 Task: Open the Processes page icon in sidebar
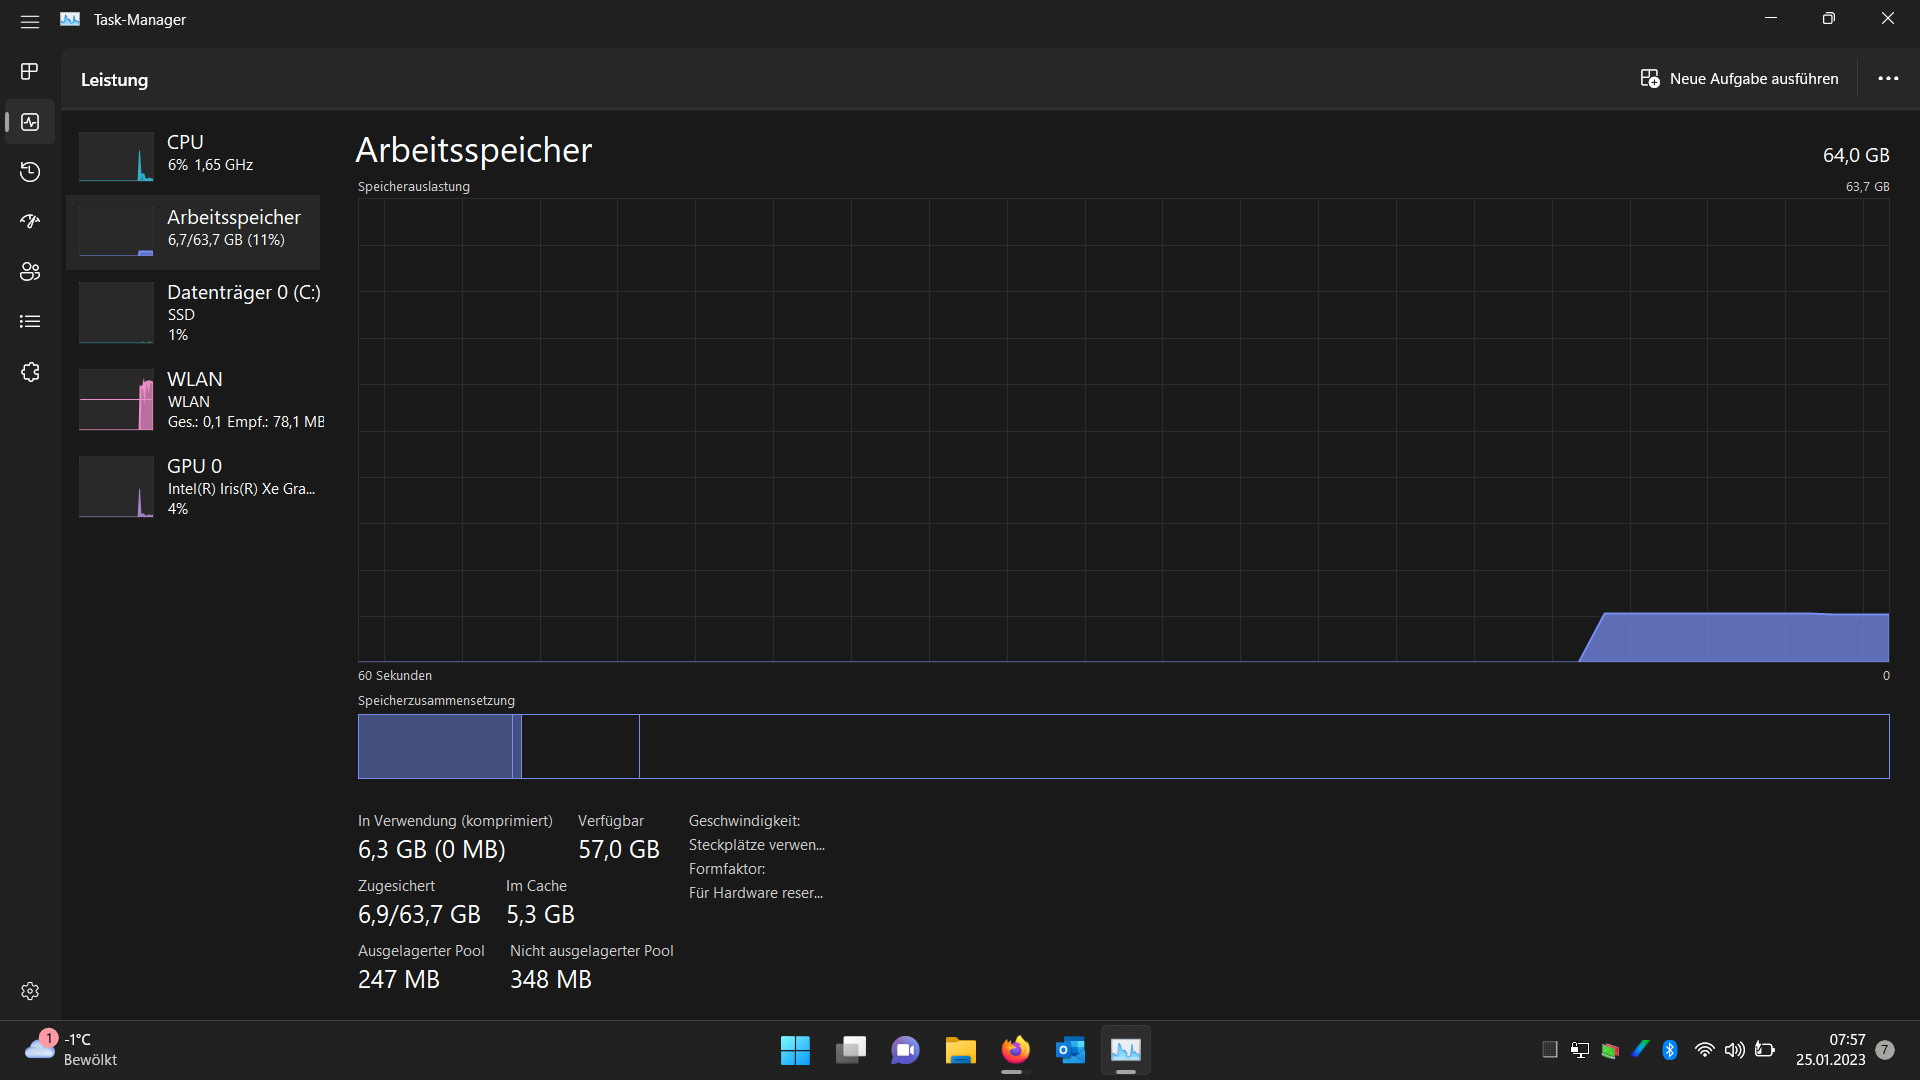click(x=30, y=71)
